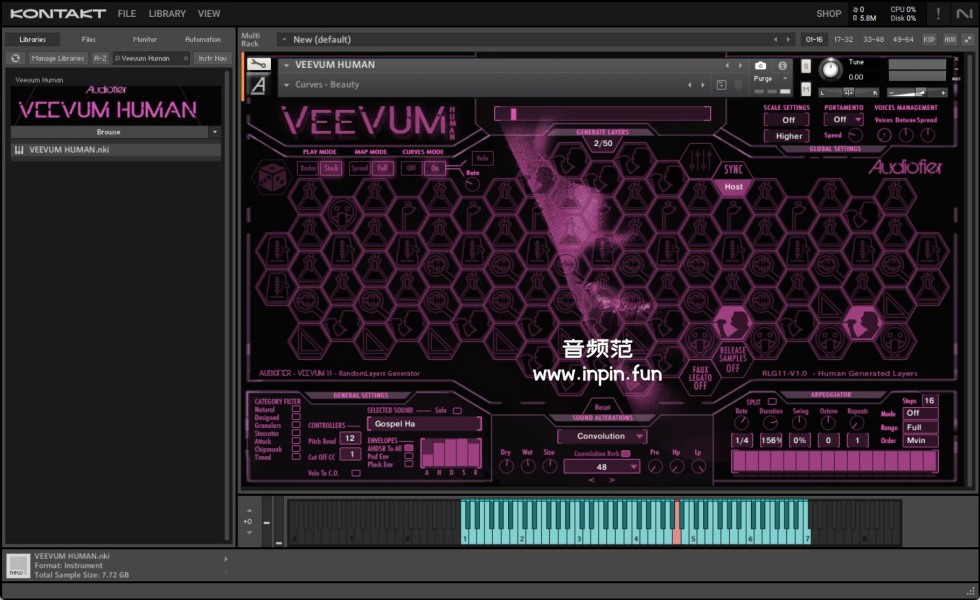Viewport: 980px width, 600px height.
Task: Click the next instrument arrow
Action: point(741,65)
